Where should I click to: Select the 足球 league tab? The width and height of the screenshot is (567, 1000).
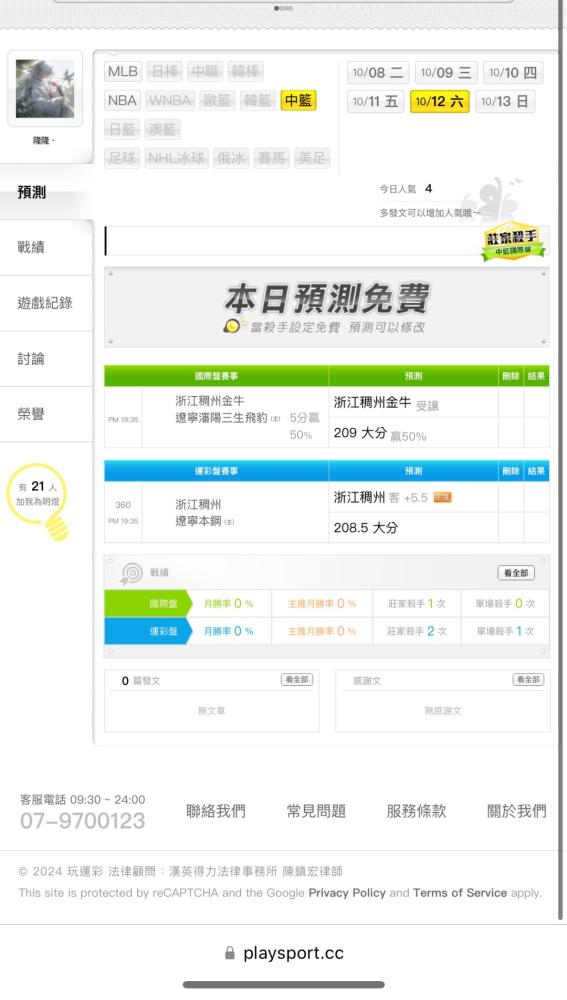coord(122,158)
